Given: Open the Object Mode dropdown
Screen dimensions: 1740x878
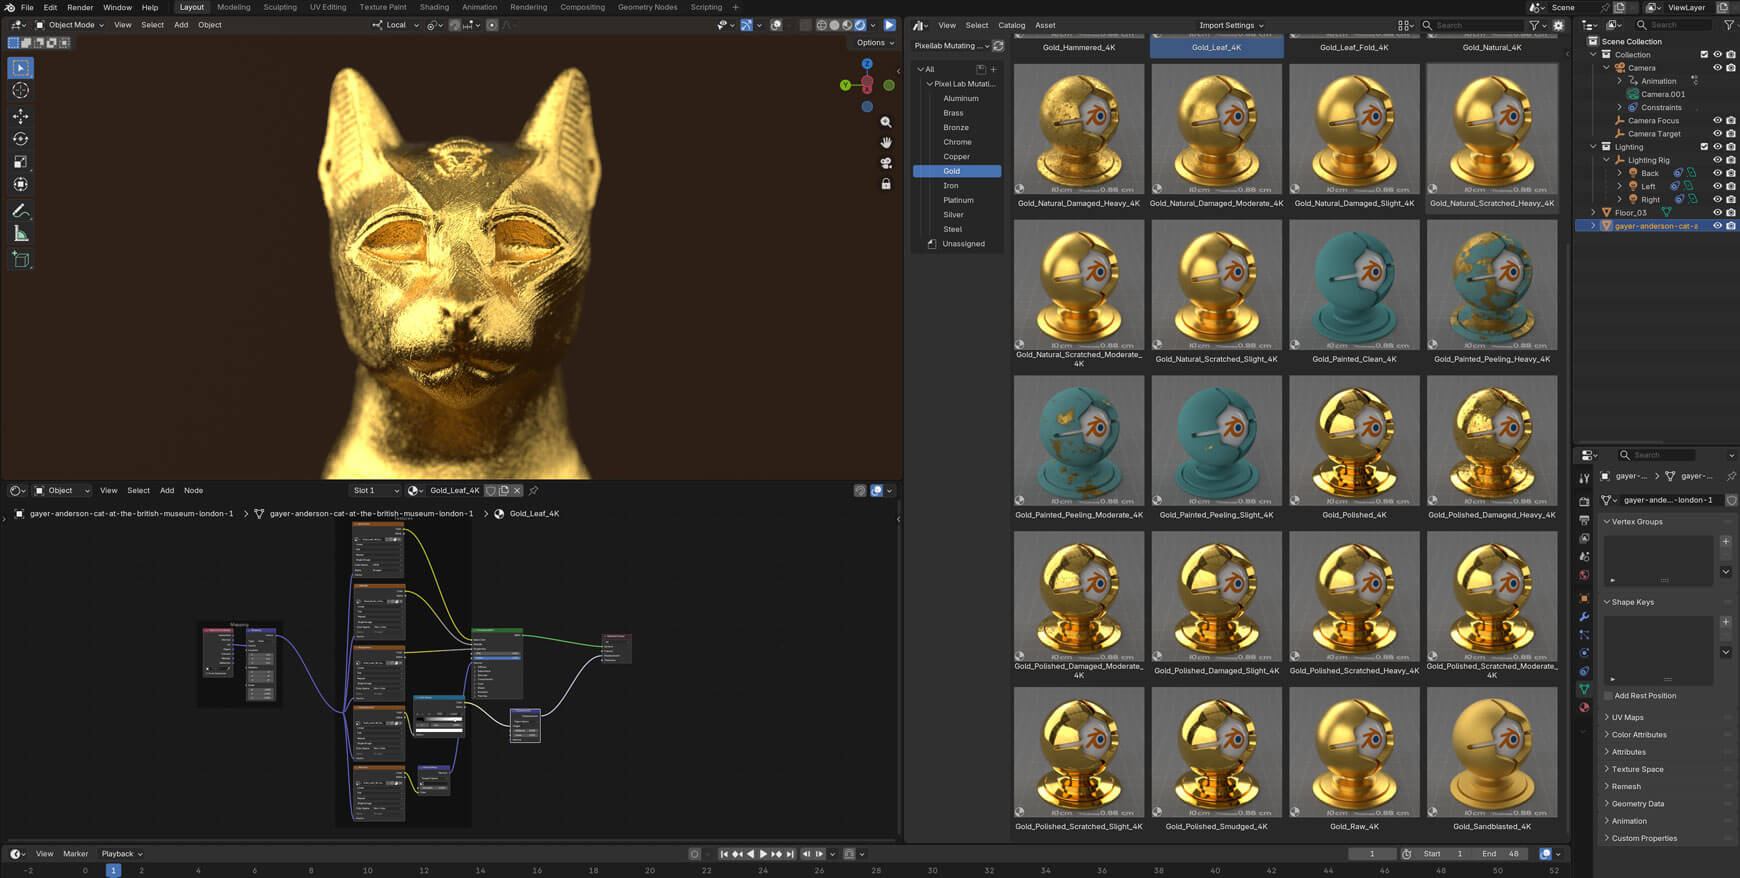Looking at the screenshot, I should [x=70, y=25].
